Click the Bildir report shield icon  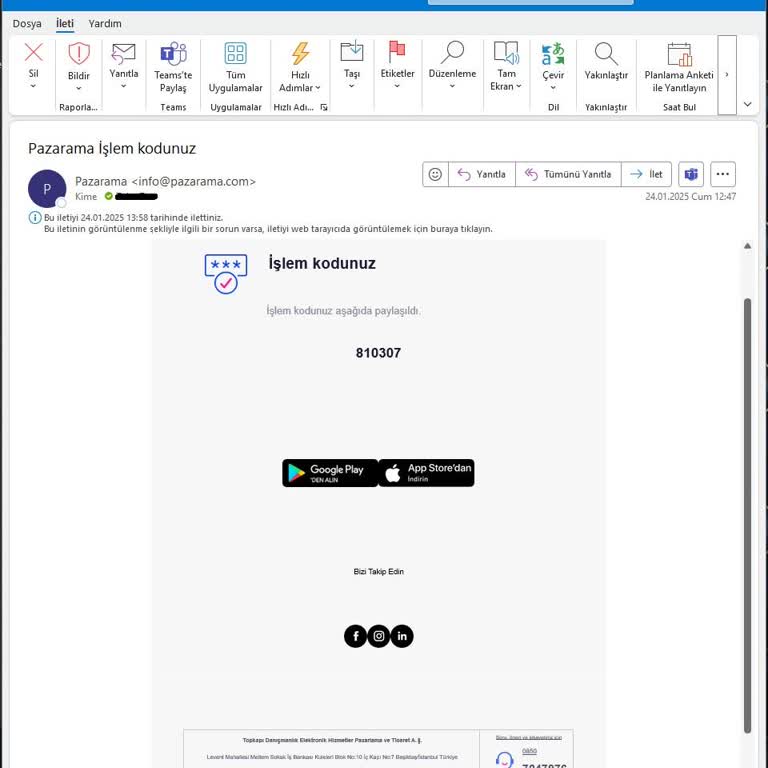pyautogui.click(x=79, y=53)
